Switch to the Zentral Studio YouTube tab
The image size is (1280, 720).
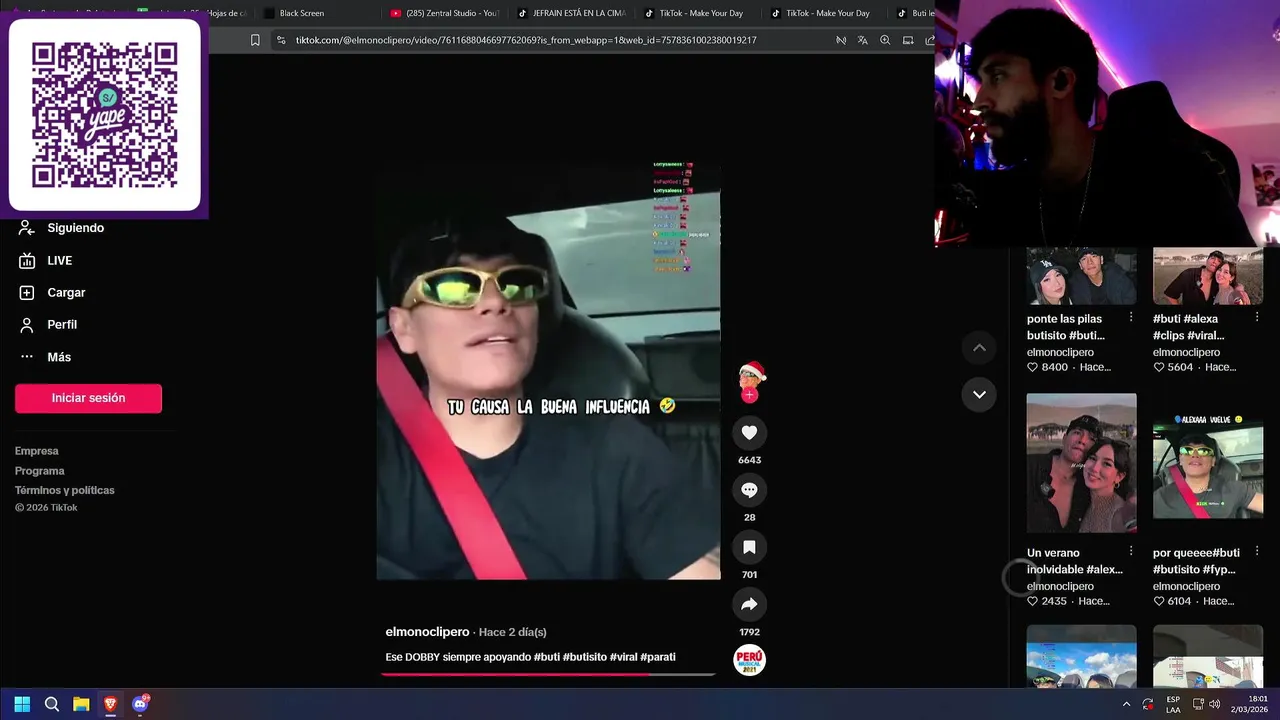pyautogui.click(x=445, y=13)
